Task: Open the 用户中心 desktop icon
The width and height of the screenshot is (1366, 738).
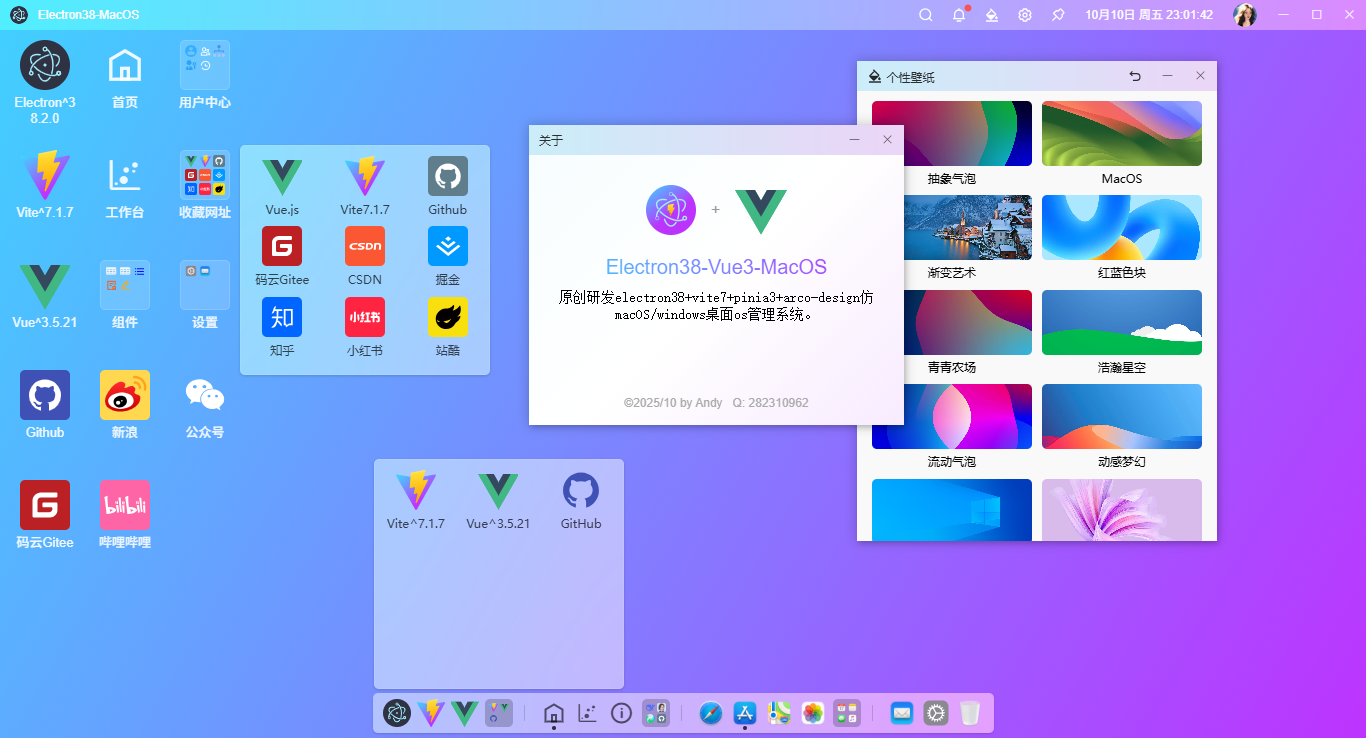Action: [204, 65]
